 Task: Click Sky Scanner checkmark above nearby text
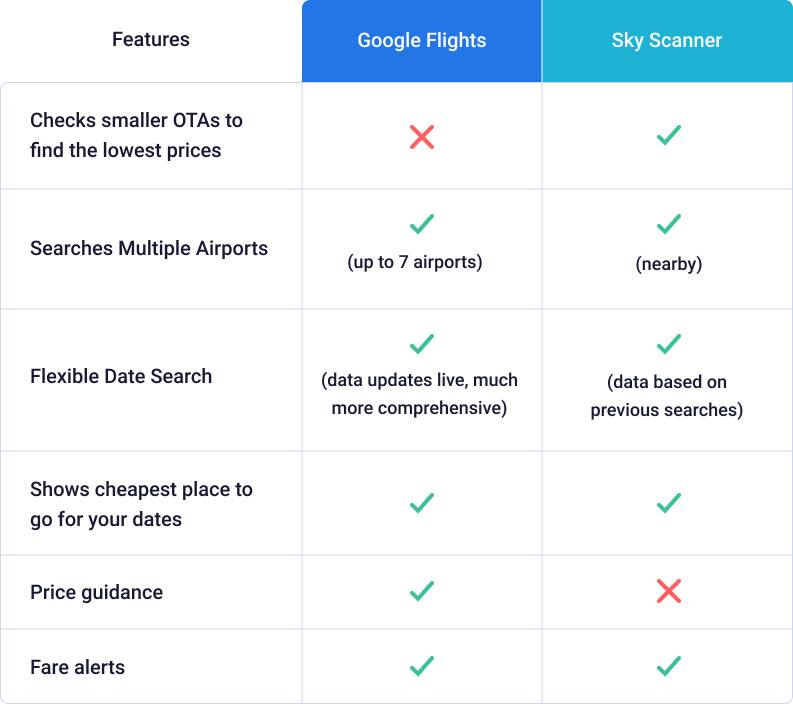tap(668, 224)
